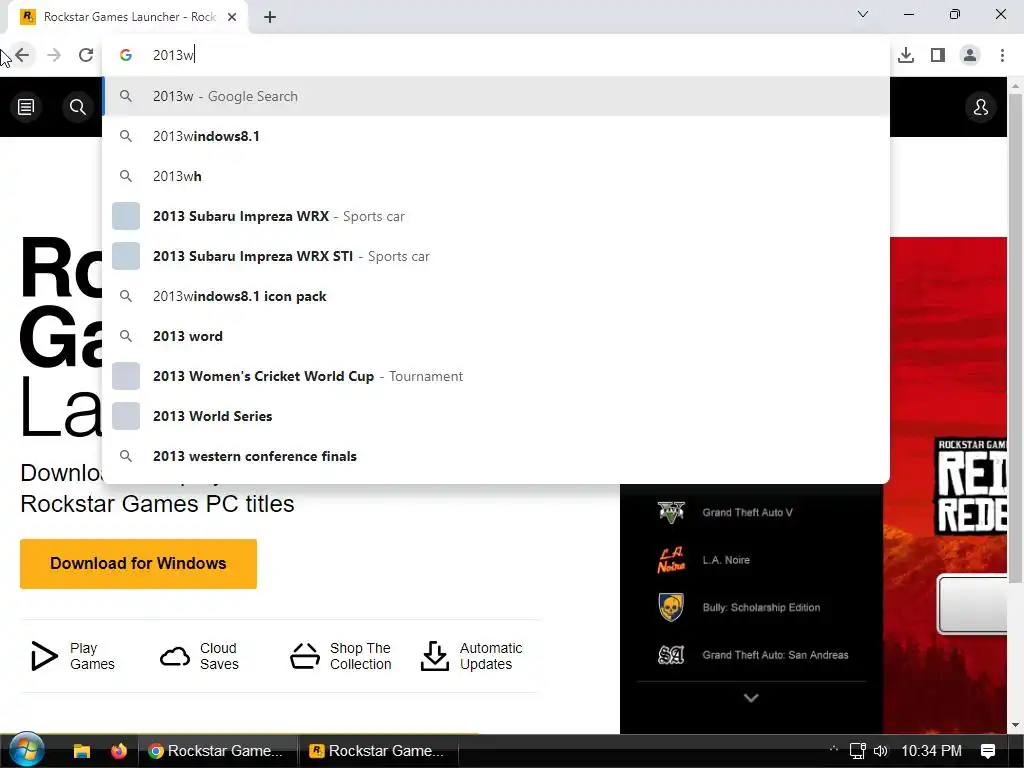
Task: Click 'Bully: Scholarship Edition' title text
Action: point(761,607)
